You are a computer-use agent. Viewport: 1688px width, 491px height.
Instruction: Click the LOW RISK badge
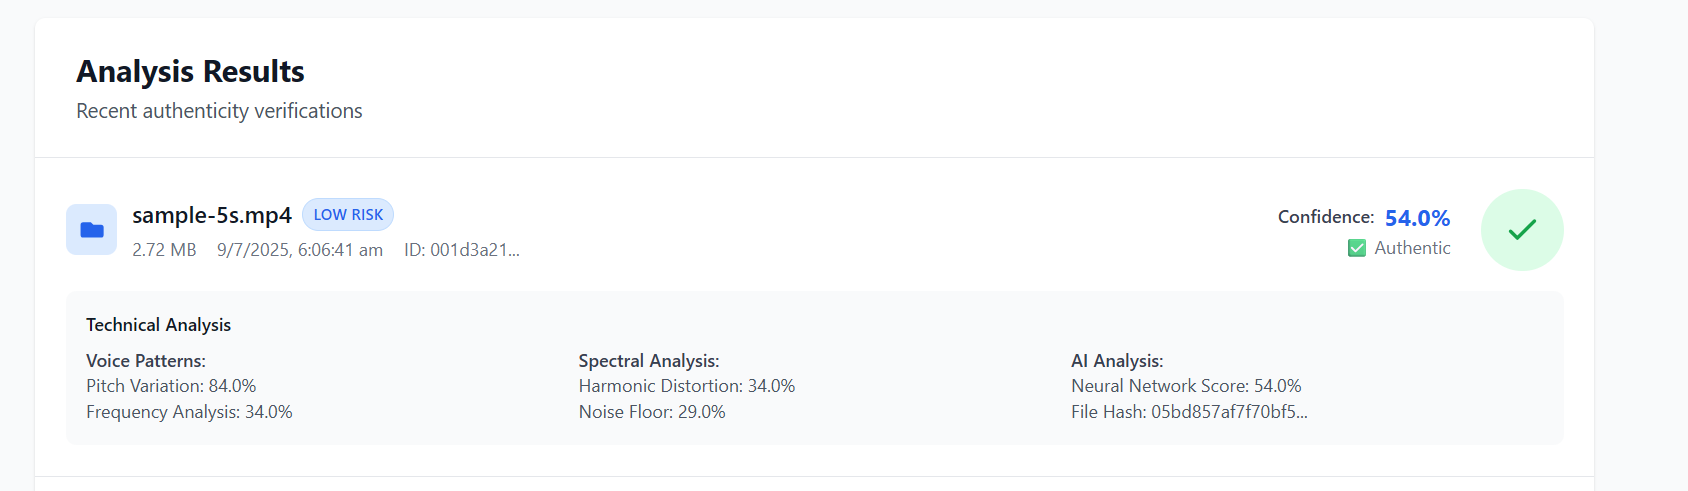point(348,215)
